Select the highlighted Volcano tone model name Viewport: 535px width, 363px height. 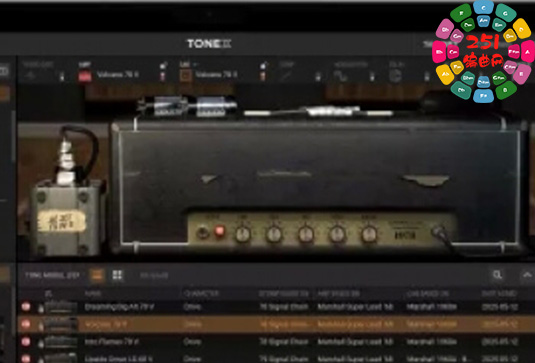click(106, 324)
